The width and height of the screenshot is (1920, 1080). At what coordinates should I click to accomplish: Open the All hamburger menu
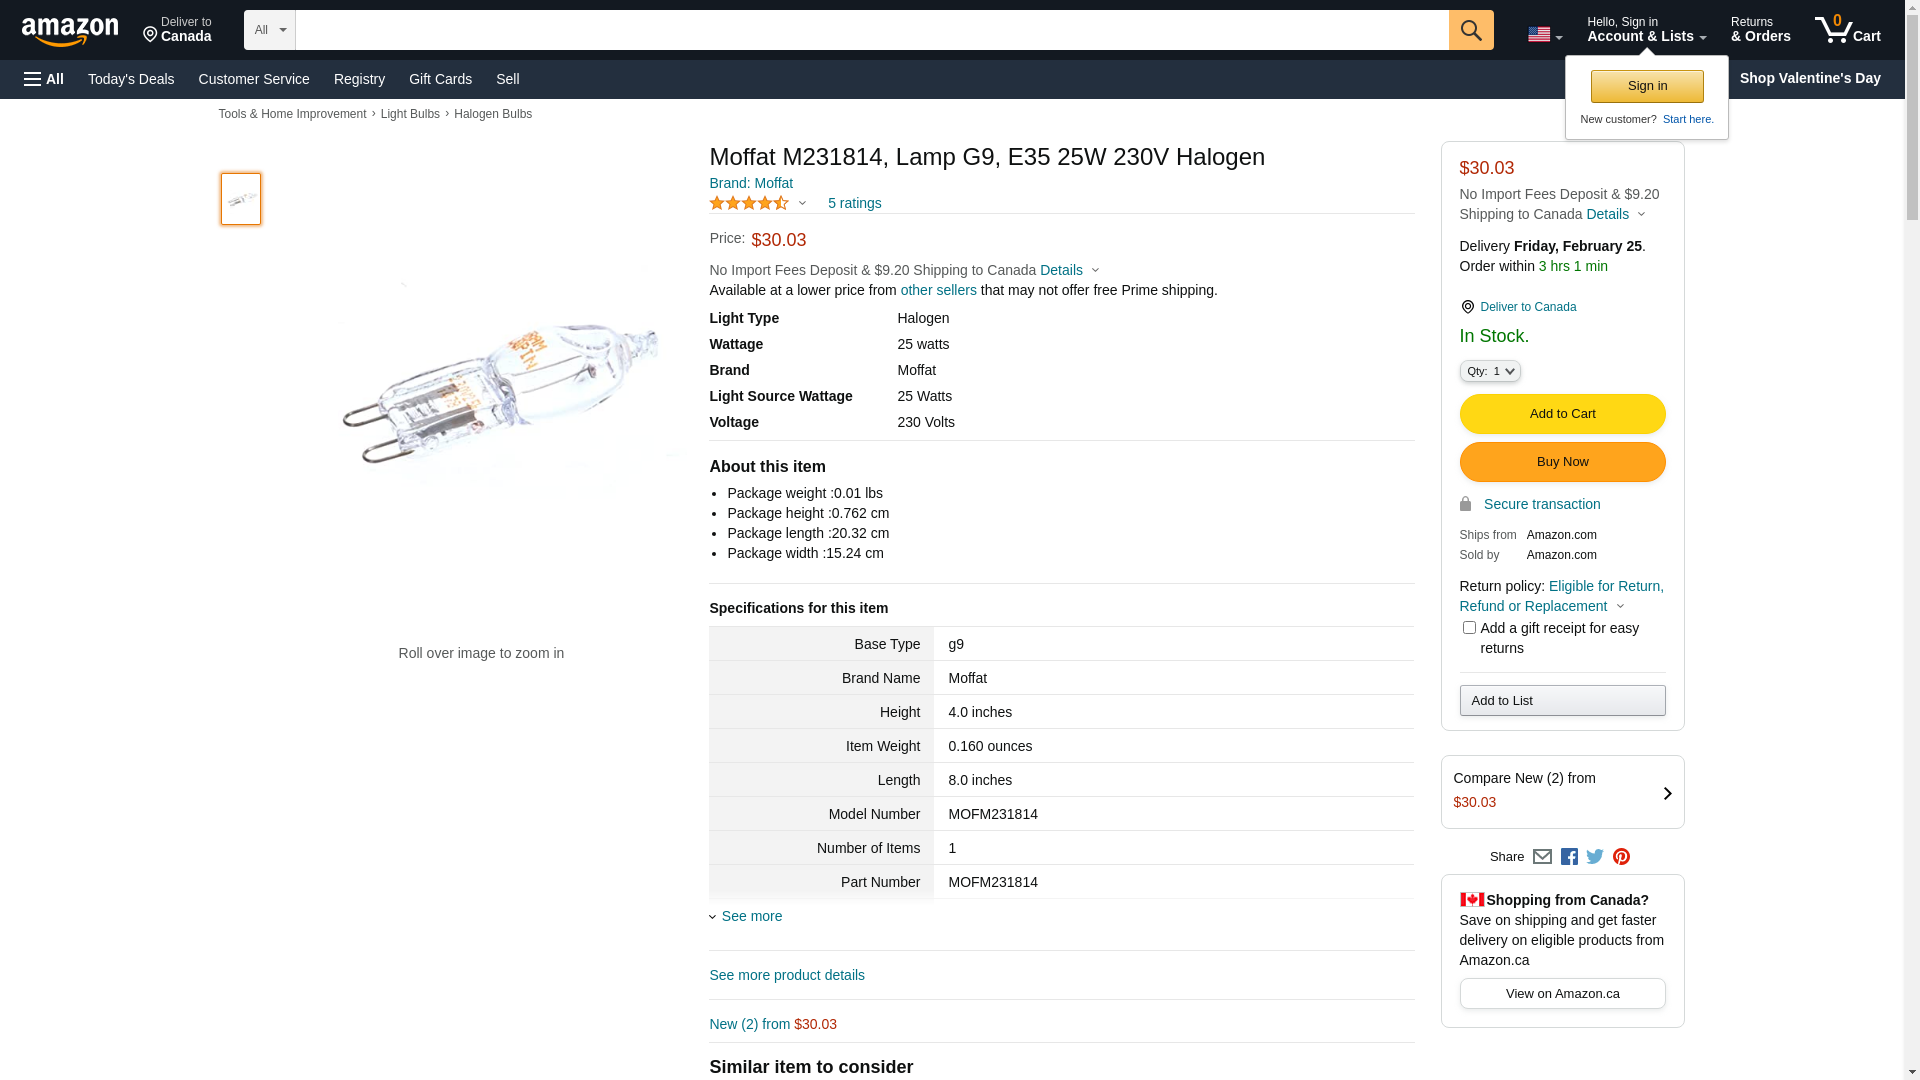click(x=44, y=79)
